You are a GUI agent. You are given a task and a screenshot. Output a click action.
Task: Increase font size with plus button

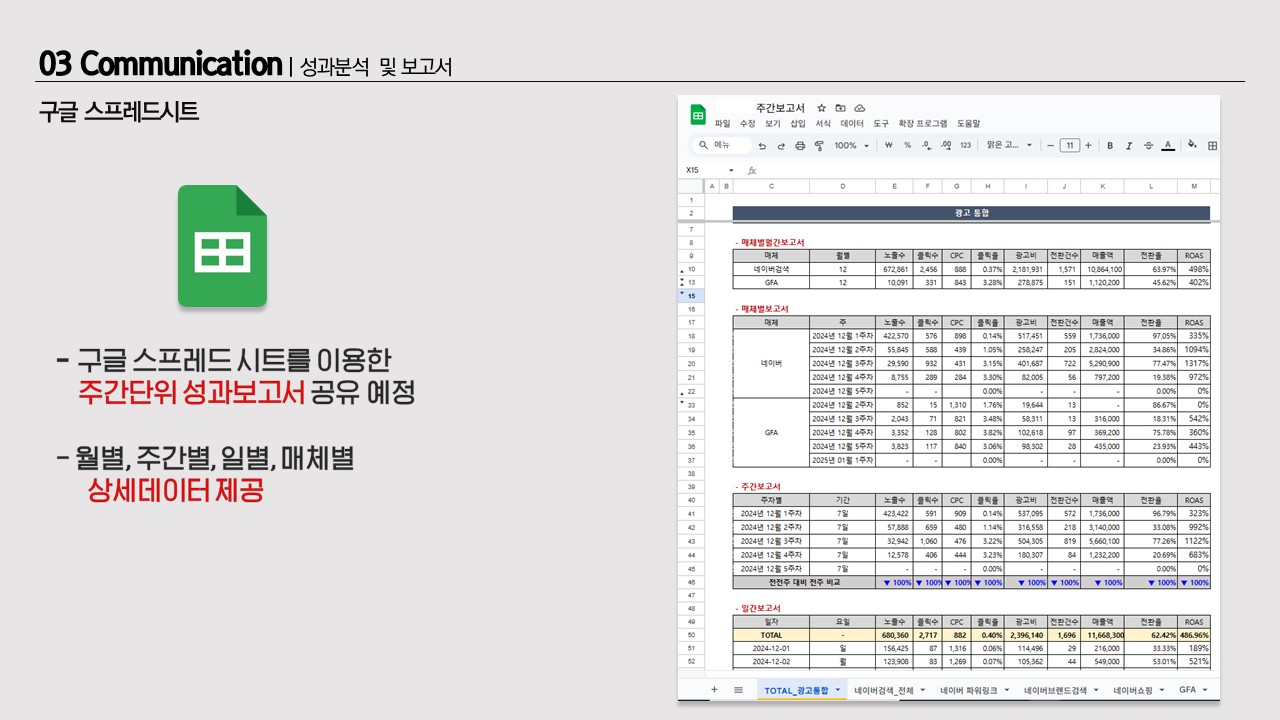[x=1088, y=146]
